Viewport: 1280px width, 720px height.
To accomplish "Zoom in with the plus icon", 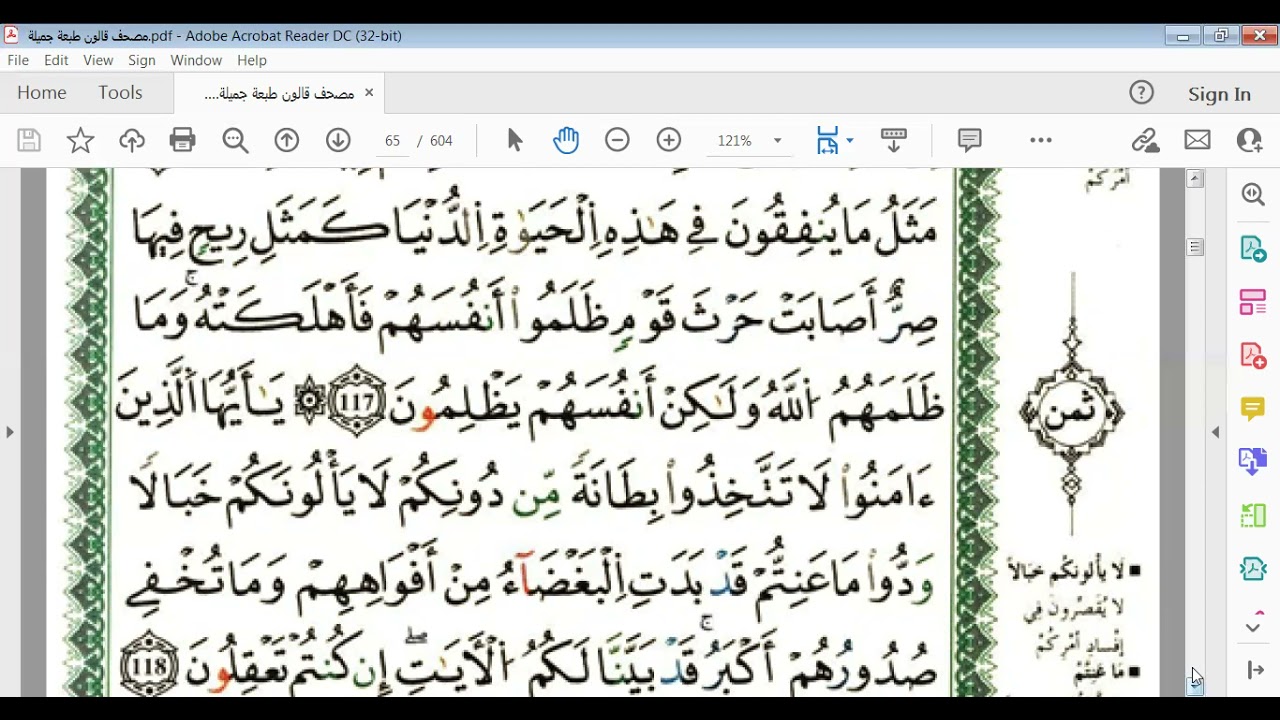I will pos(669,141).
